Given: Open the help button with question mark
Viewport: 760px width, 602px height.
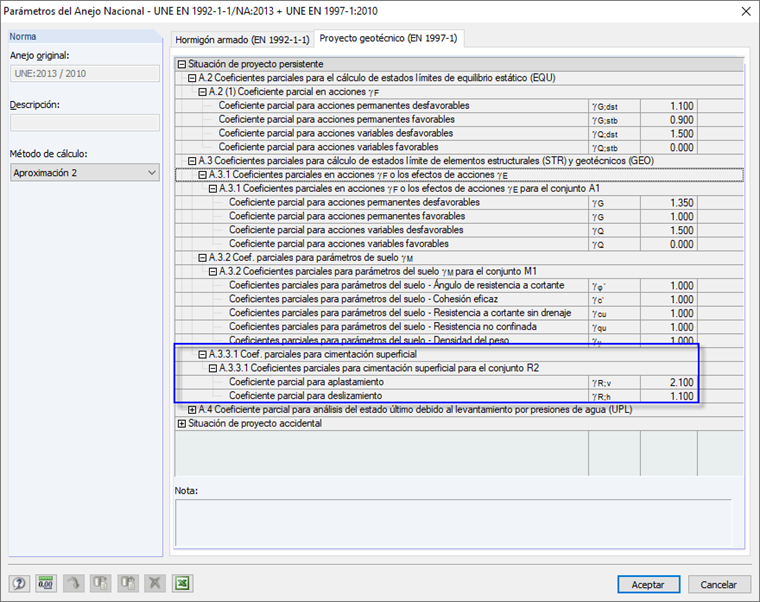Looking at the screenshot, I should pyautogui.click(x=19, y=583).
